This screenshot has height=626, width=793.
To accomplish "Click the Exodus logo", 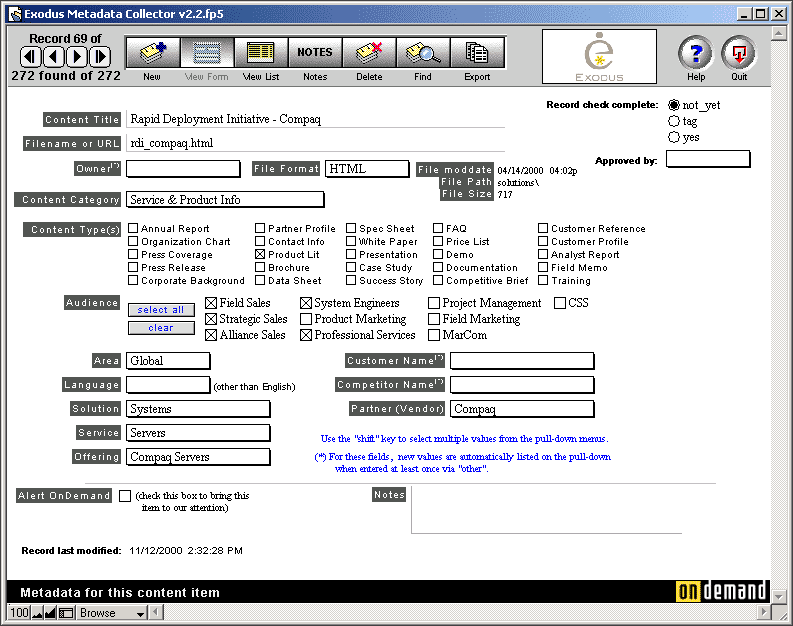I will coord(599,56).
